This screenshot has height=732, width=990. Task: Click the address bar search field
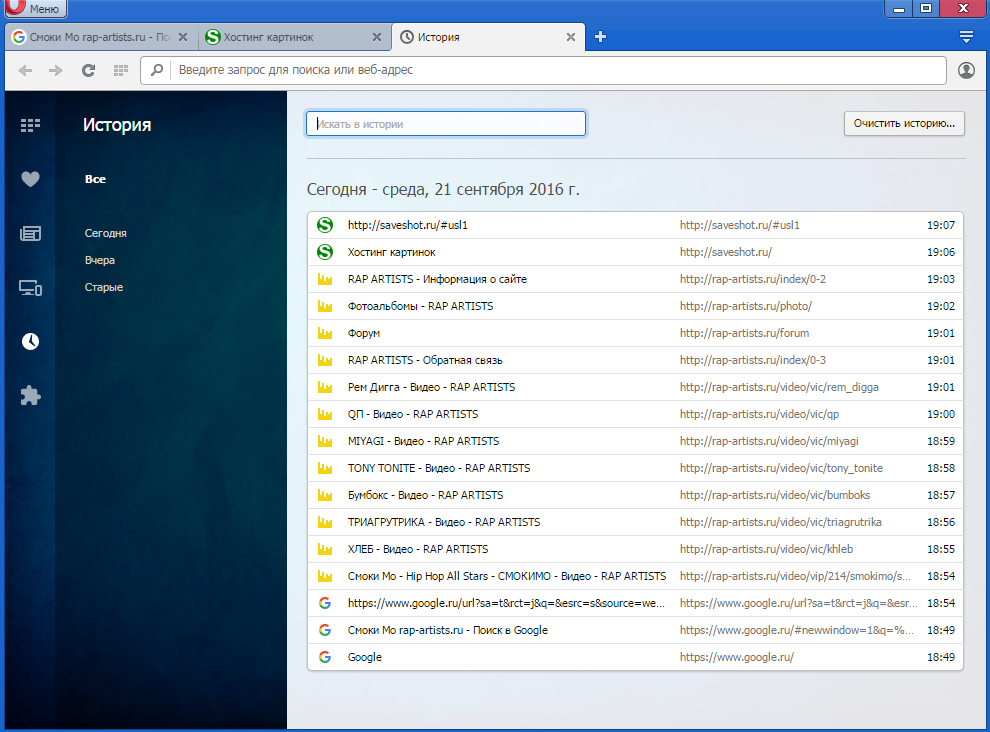click(x=543, y=70)
